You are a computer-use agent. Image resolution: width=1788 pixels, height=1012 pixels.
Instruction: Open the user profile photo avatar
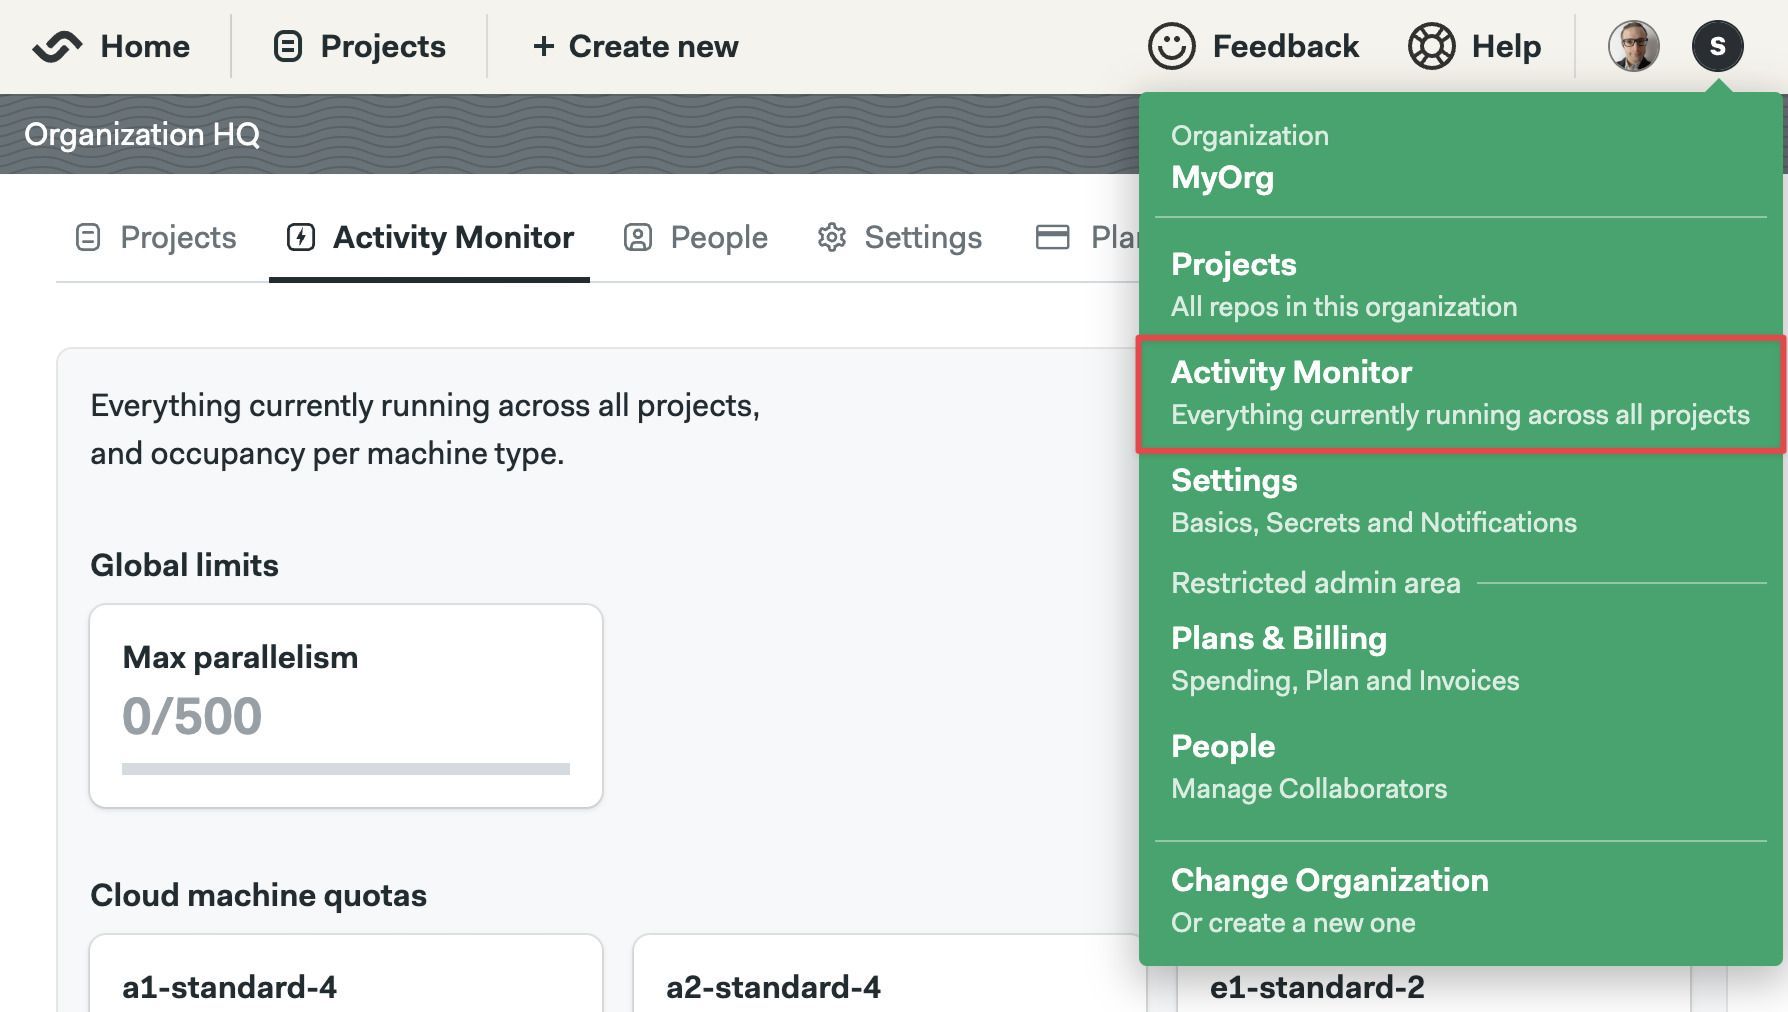point(1633,46)
